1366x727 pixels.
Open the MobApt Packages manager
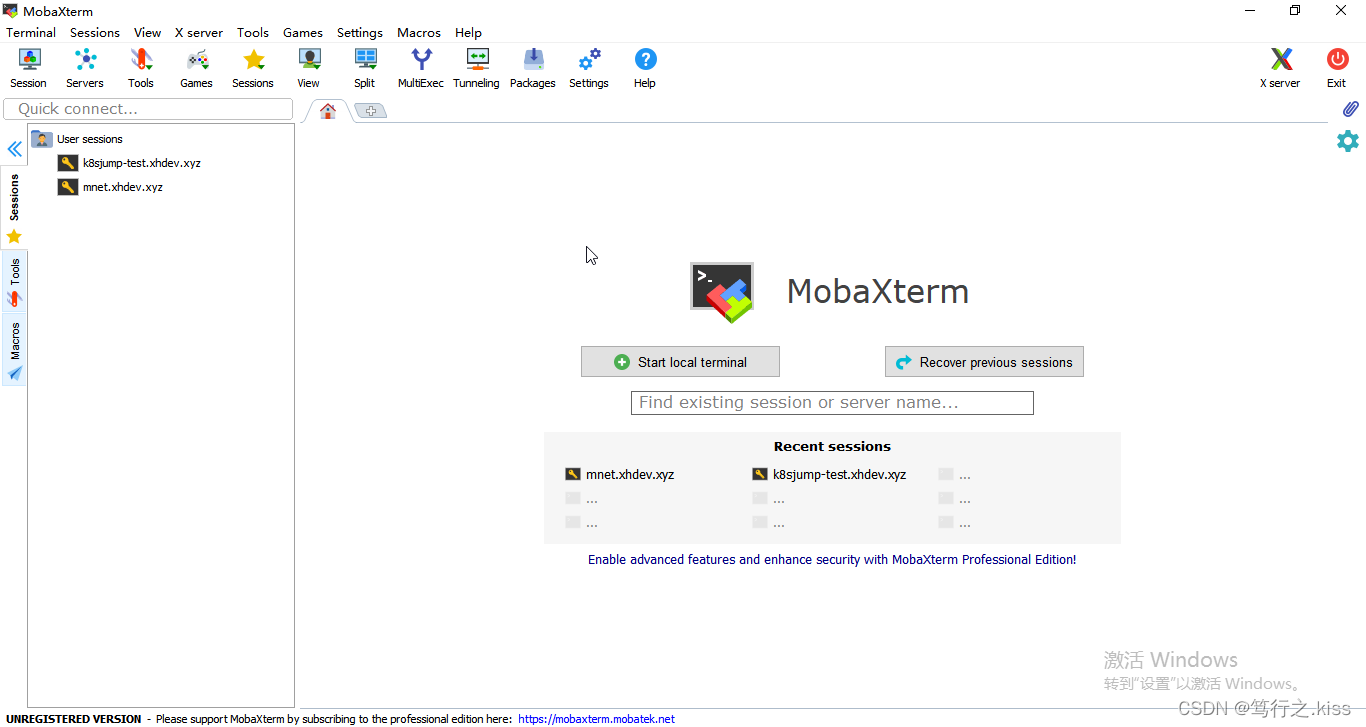pos(532,67)
